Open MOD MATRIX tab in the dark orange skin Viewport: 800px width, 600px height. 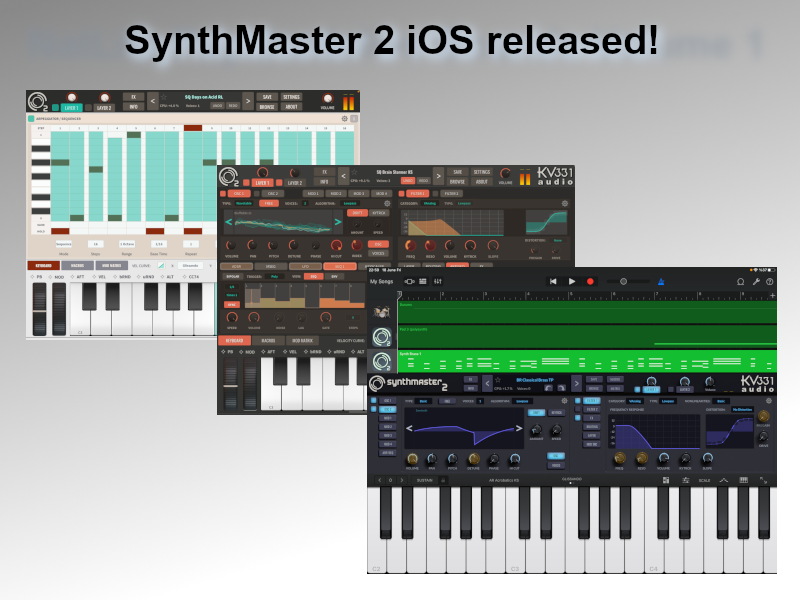coord(303,340)
